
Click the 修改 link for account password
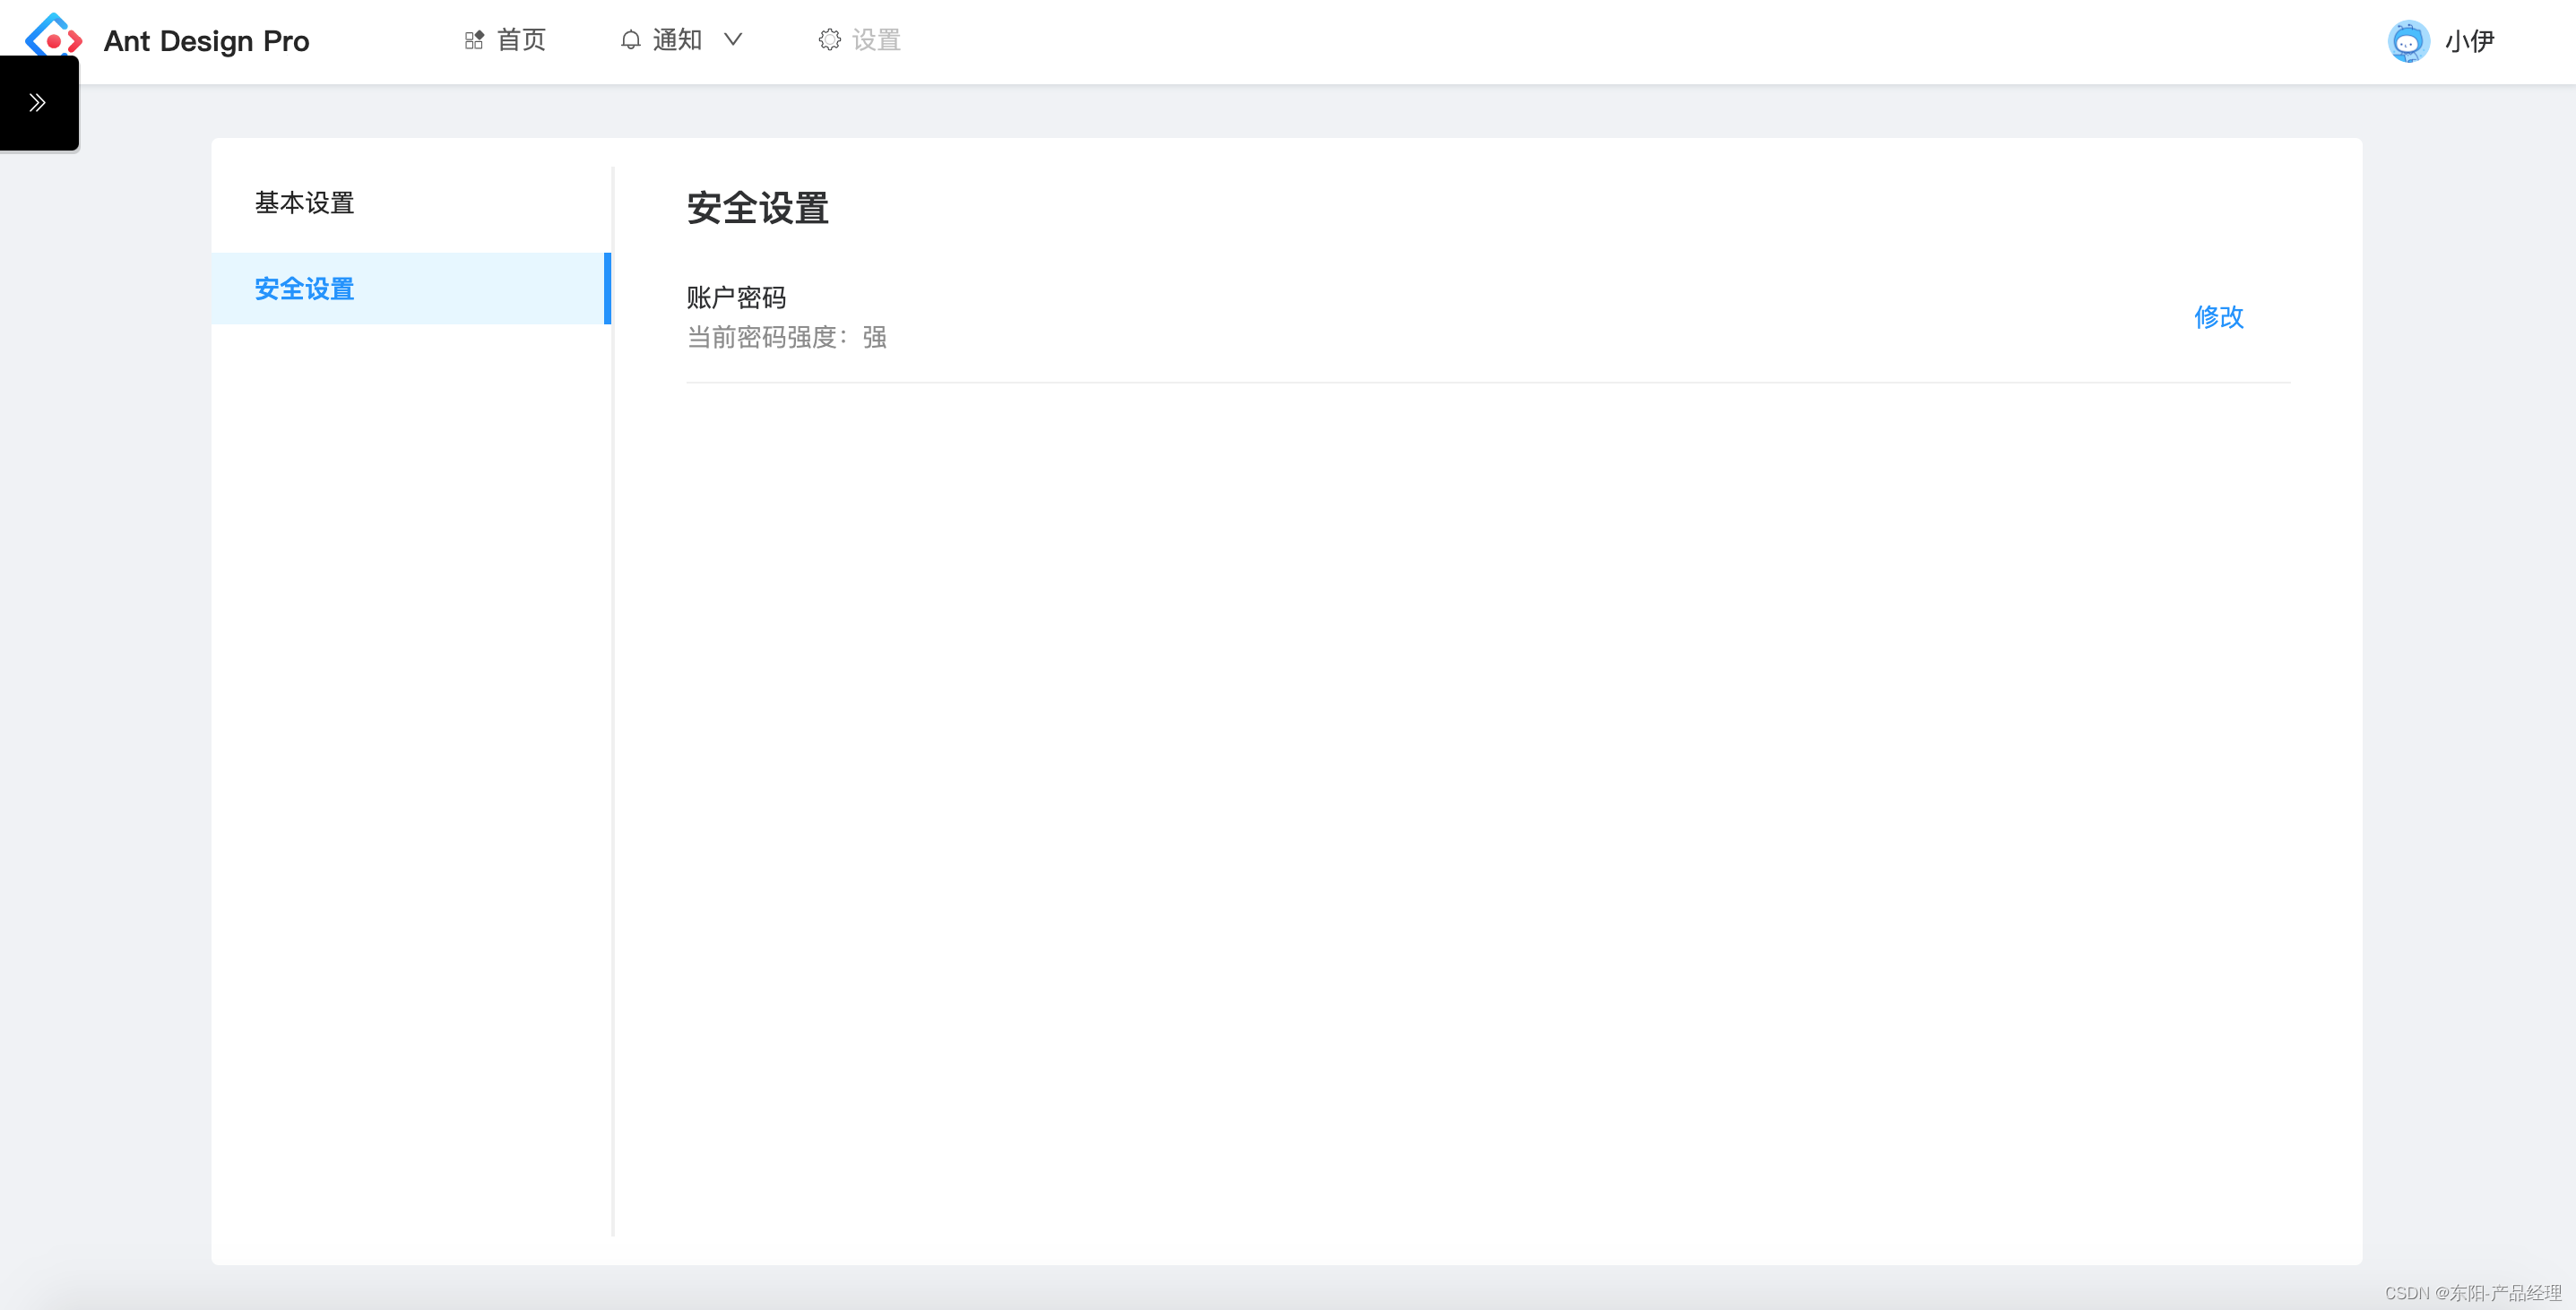2218,317
